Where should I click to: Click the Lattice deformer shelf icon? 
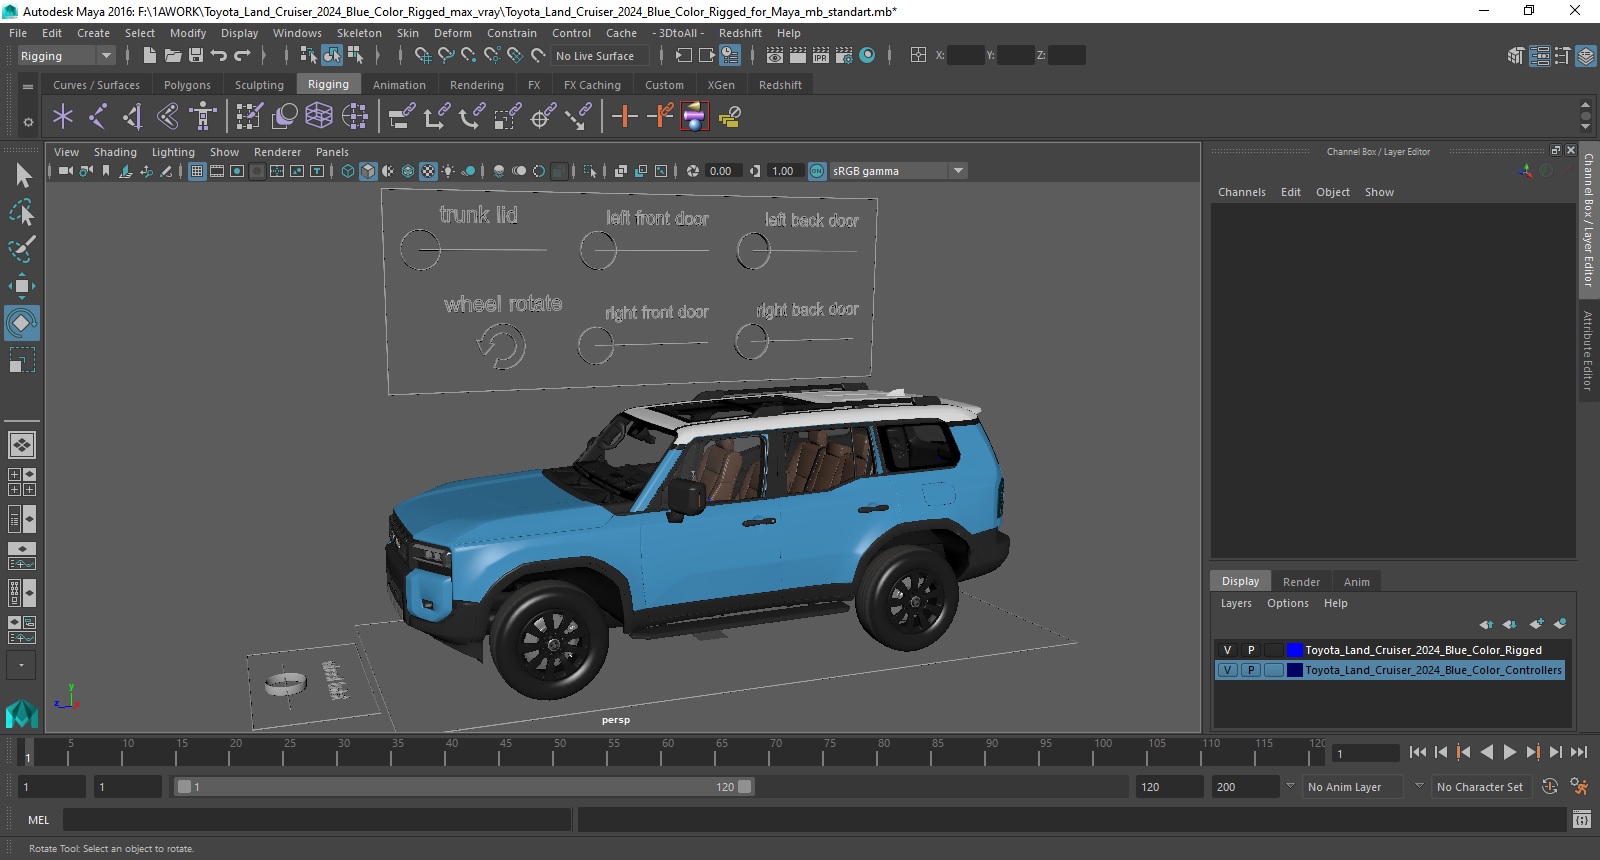(319, 117)
